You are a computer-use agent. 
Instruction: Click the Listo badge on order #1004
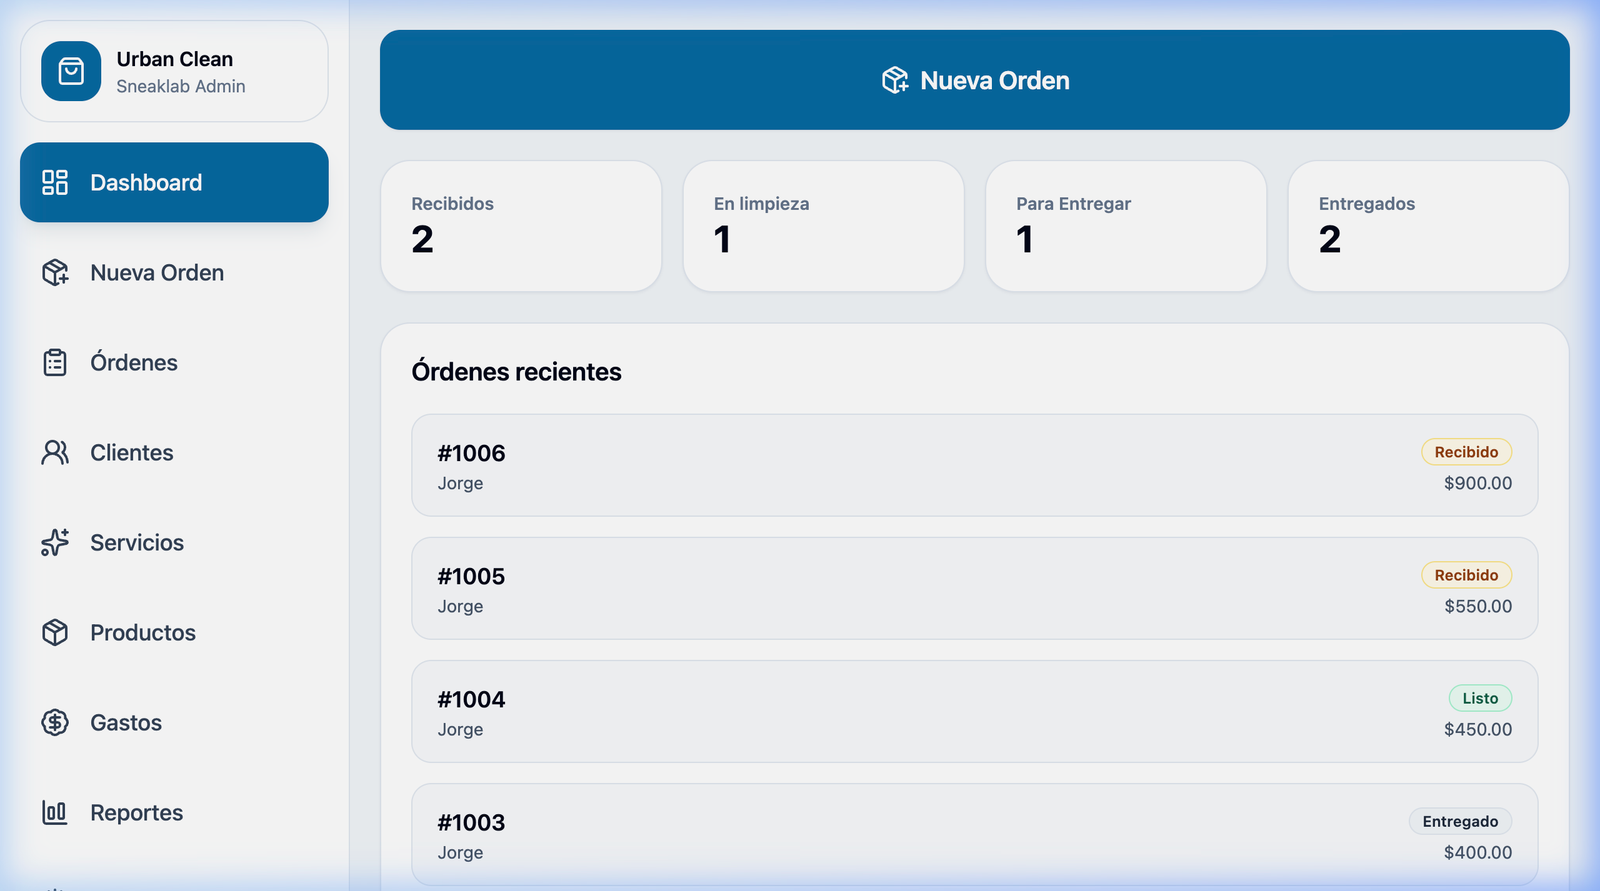(x=1481, y=698)
